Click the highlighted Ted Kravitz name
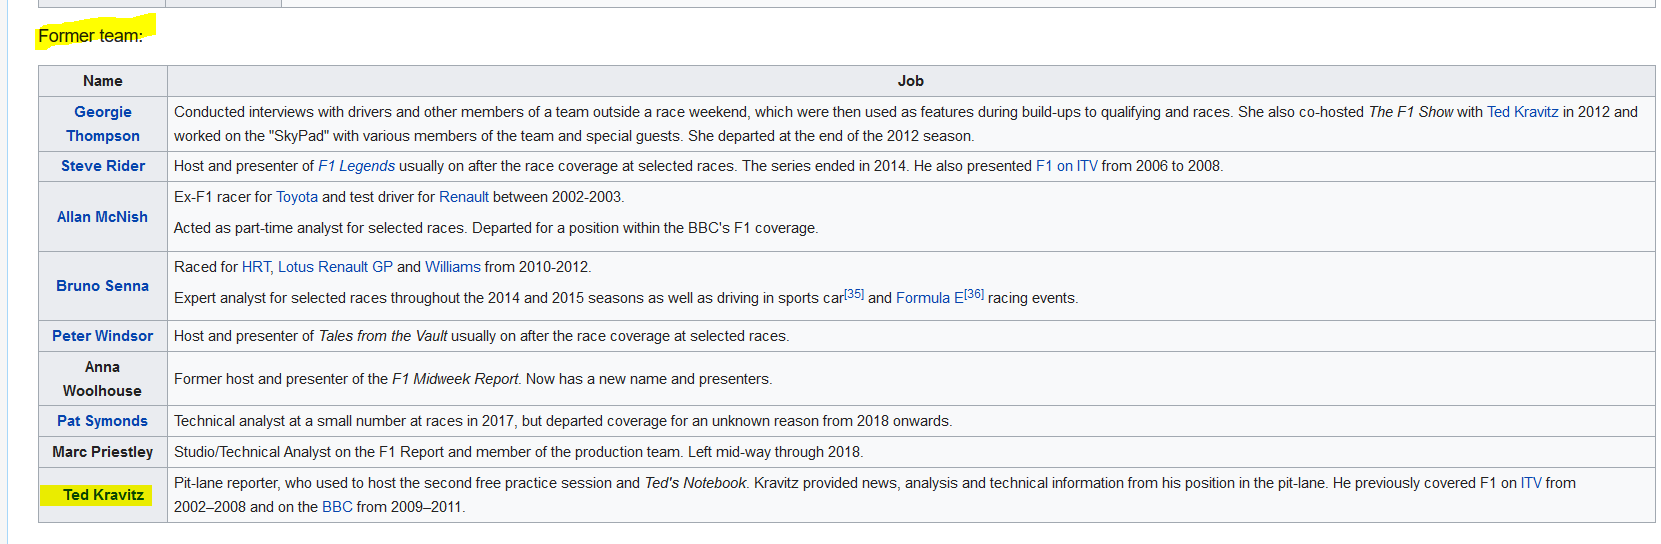 [103, 495]
